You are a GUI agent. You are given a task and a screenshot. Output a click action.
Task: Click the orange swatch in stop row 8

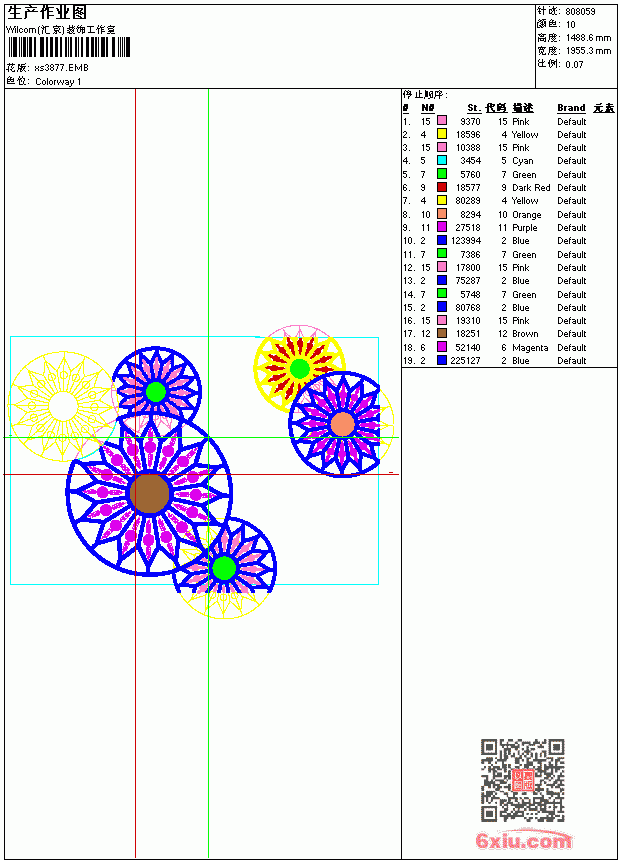point(442,214)
